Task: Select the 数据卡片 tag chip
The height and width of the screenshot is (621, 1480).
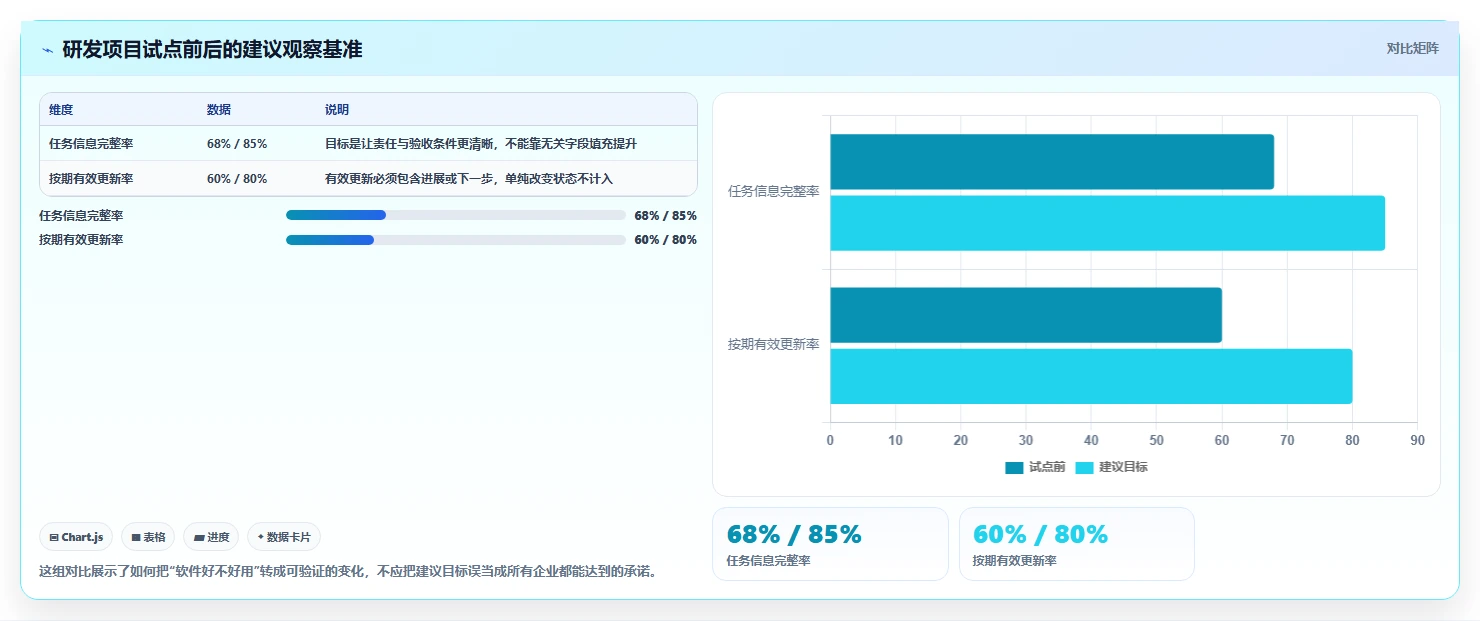Action: tap(284, 537)
